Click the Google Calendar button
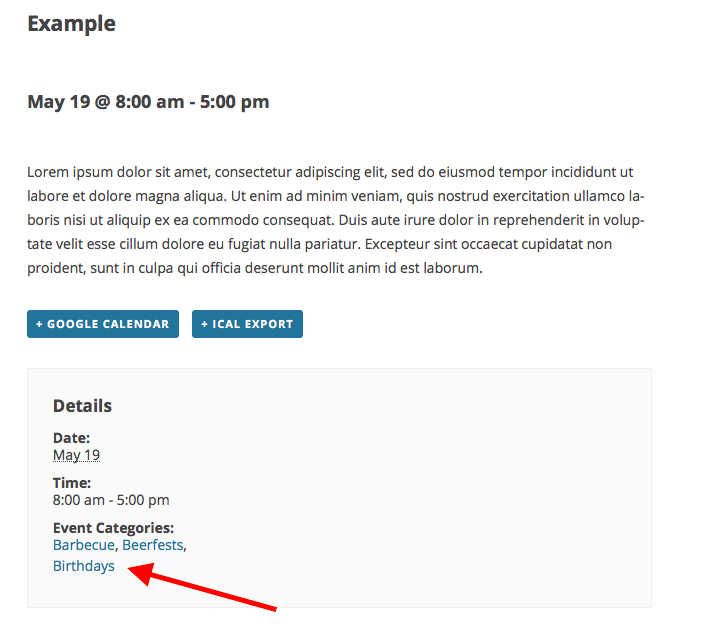 [x=103, y=324]
